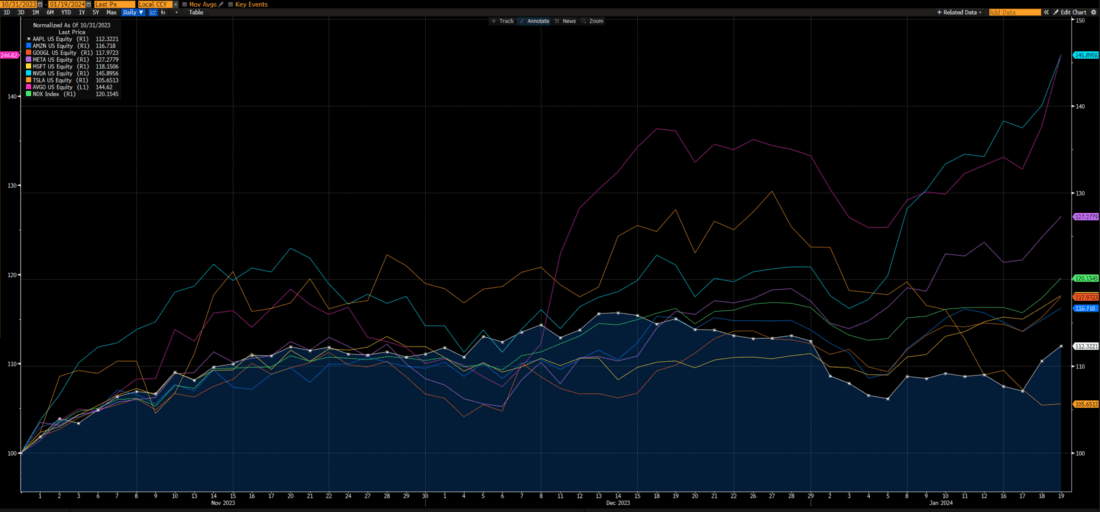The width and height of the screenshot is (1100, 512).
Task: Click the start date field 10/31/2023
Action: pos(19,4)
